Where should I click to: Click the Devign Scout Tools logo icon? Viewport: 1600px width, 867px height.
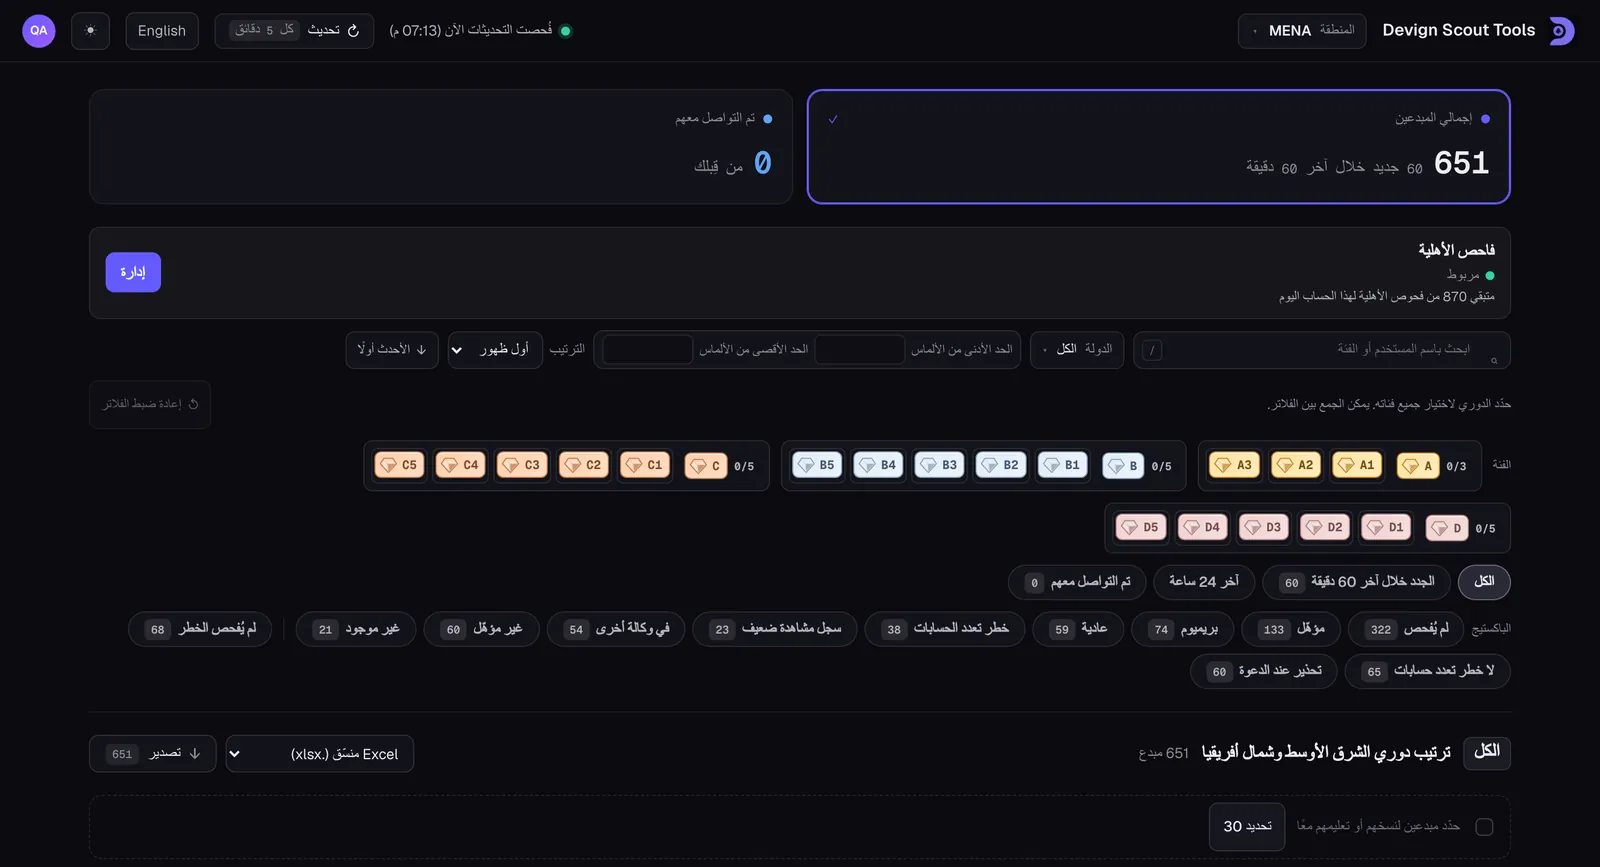1562,31
